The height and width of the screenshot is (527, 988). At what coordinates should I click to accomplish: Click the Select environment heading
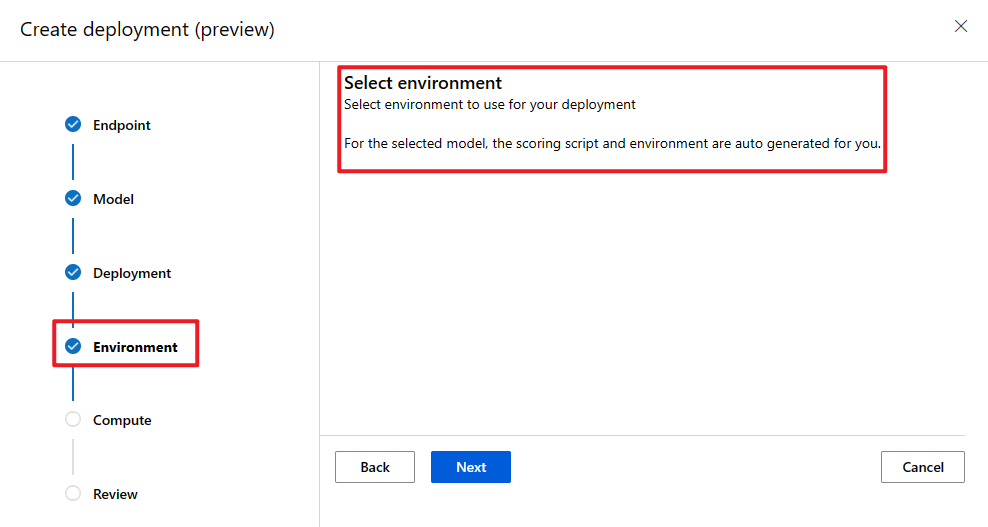coord(423,83)
